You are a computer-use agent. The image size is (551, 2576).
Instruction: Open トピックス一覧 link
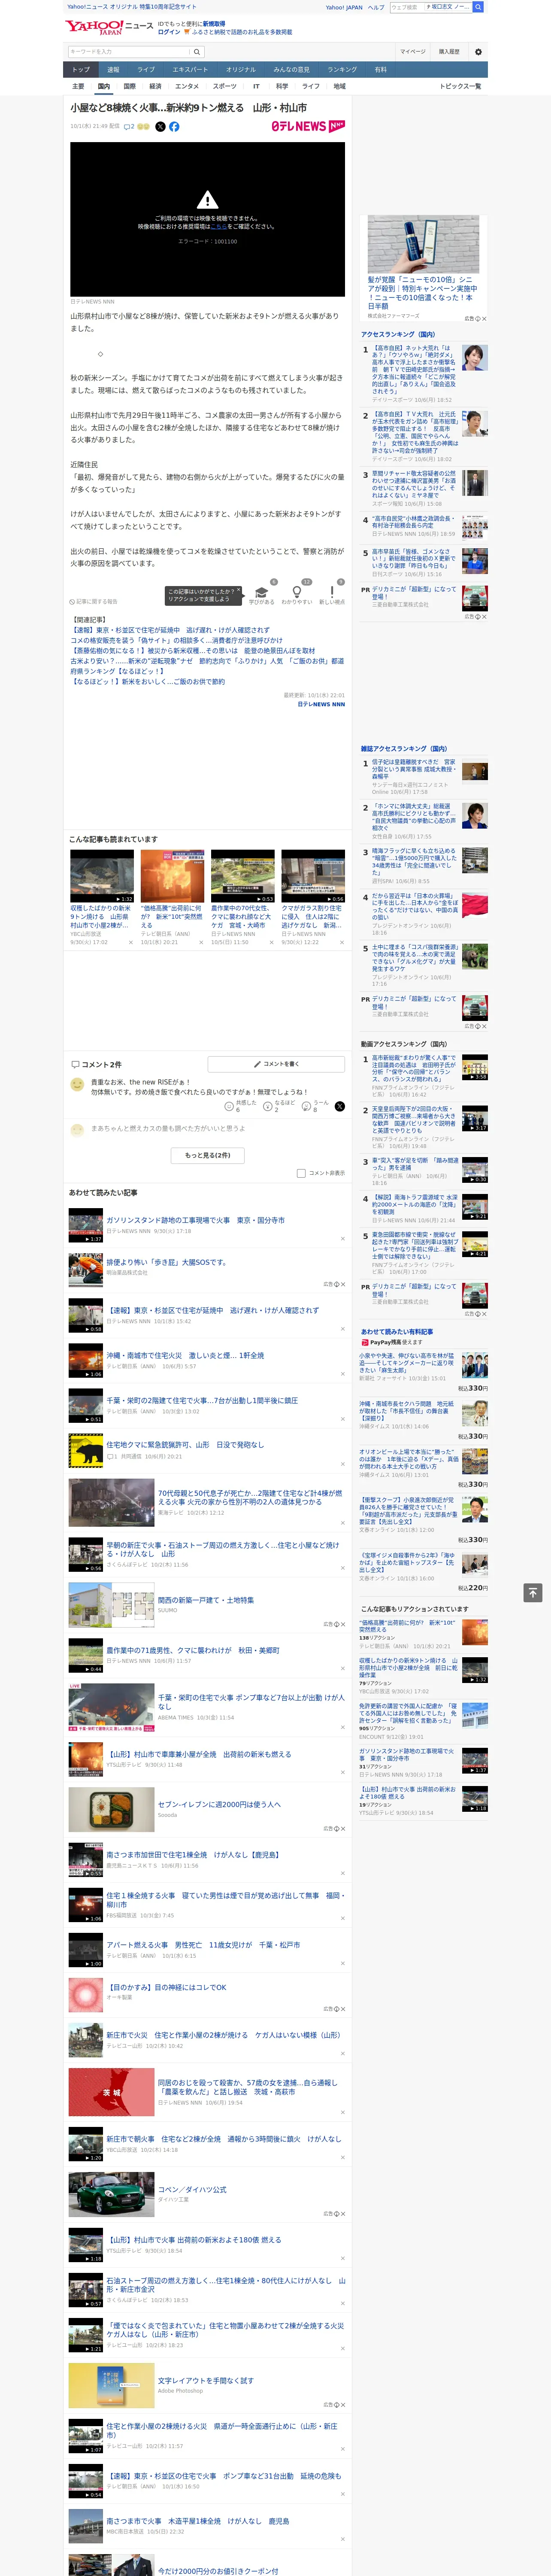460,86
